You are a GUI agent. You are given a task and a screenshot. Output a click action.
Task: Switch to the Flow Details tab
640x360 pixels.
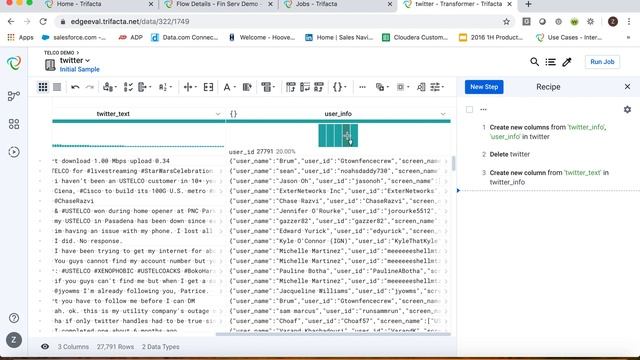pyautogui.click(x=217, y=4)
